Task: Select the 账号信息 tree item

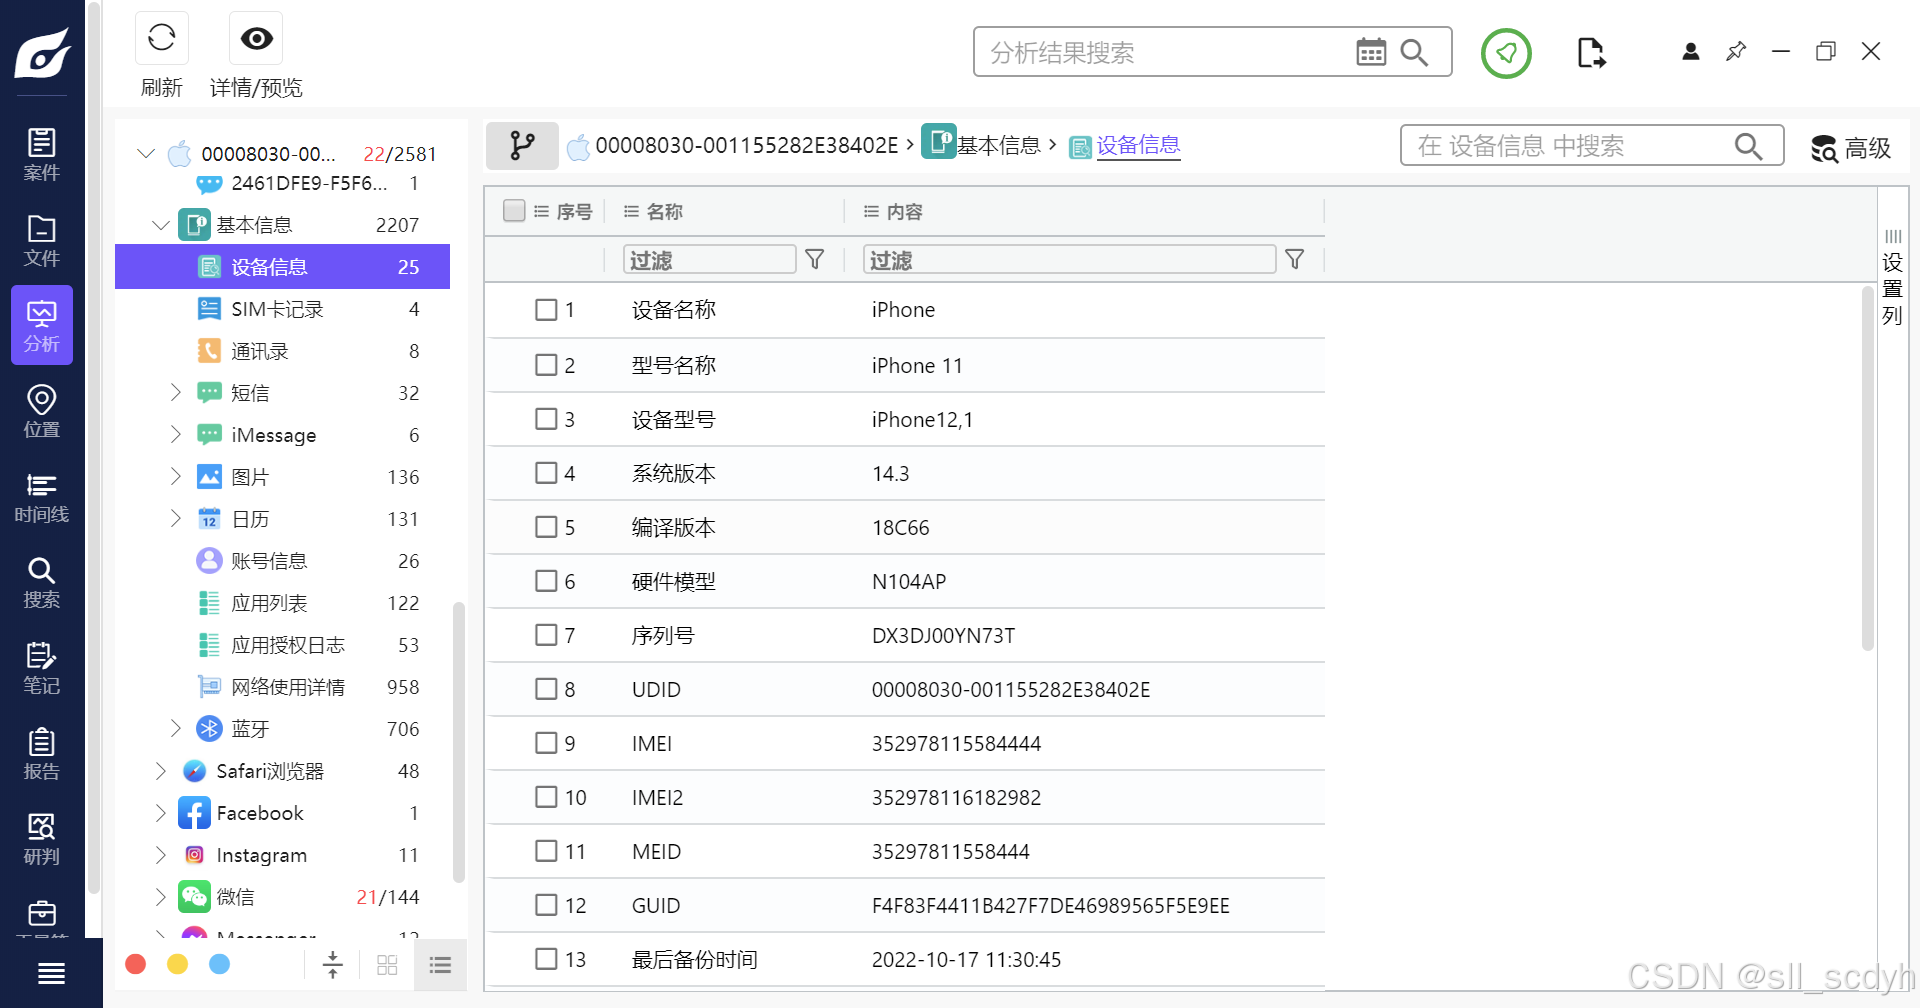Action: [282, 561]
